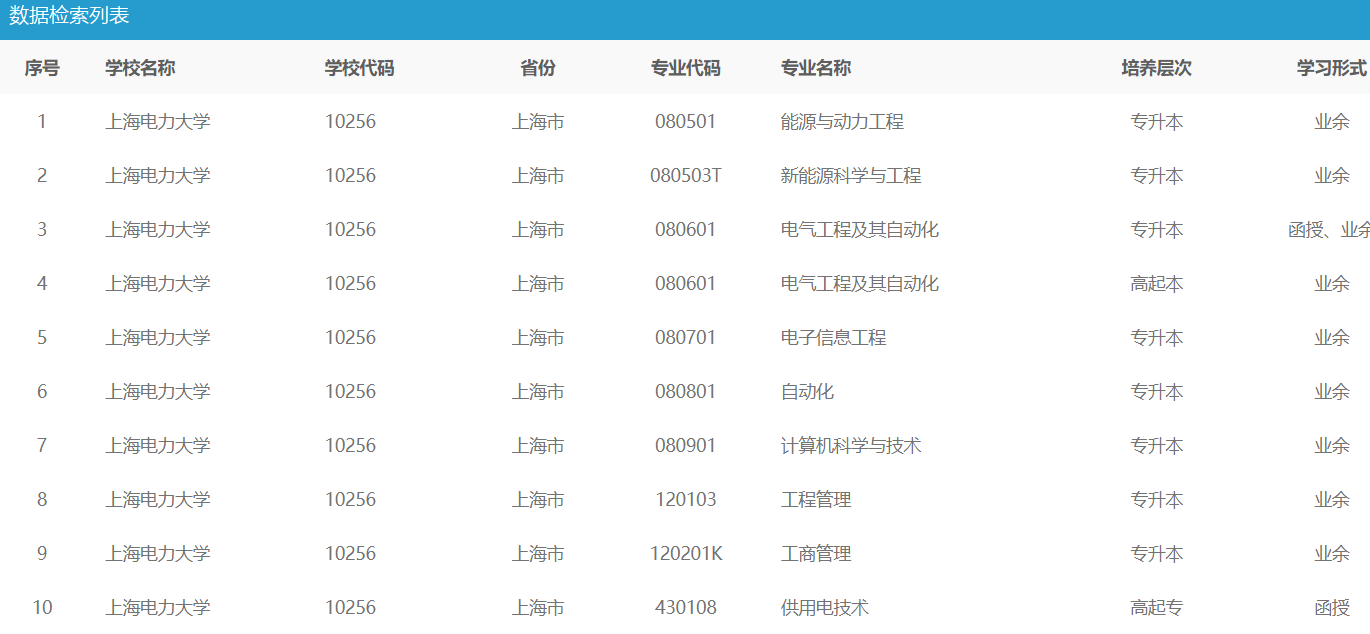Select 电气工程及其自动化 in the 高起本 row
The width and height of the screenshot is (1370, 634).
(x=860, y=284)
